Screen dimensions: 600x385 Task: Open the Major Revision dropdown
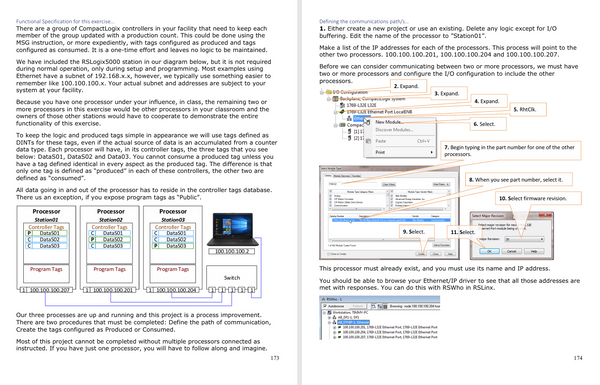tap(524, 239)
